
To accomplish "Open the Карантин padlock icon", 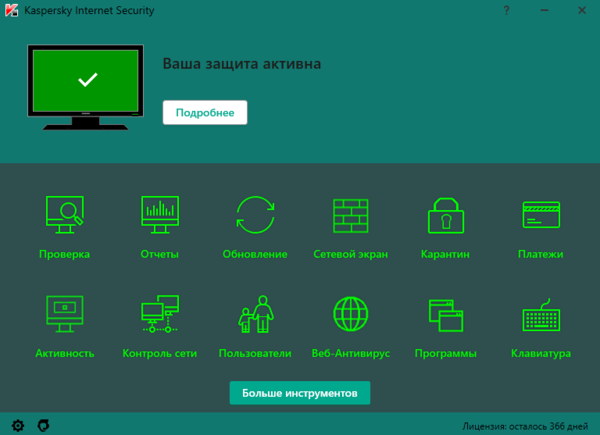I will pos(446,215).
